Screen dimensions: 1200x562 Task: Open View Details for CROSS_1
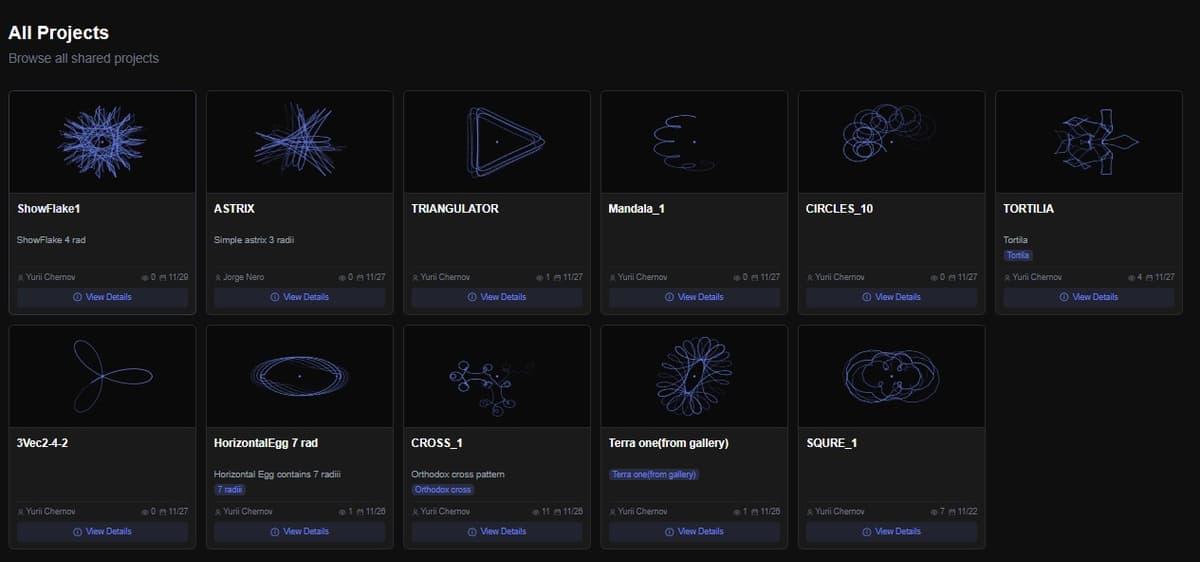click(497, 531)
